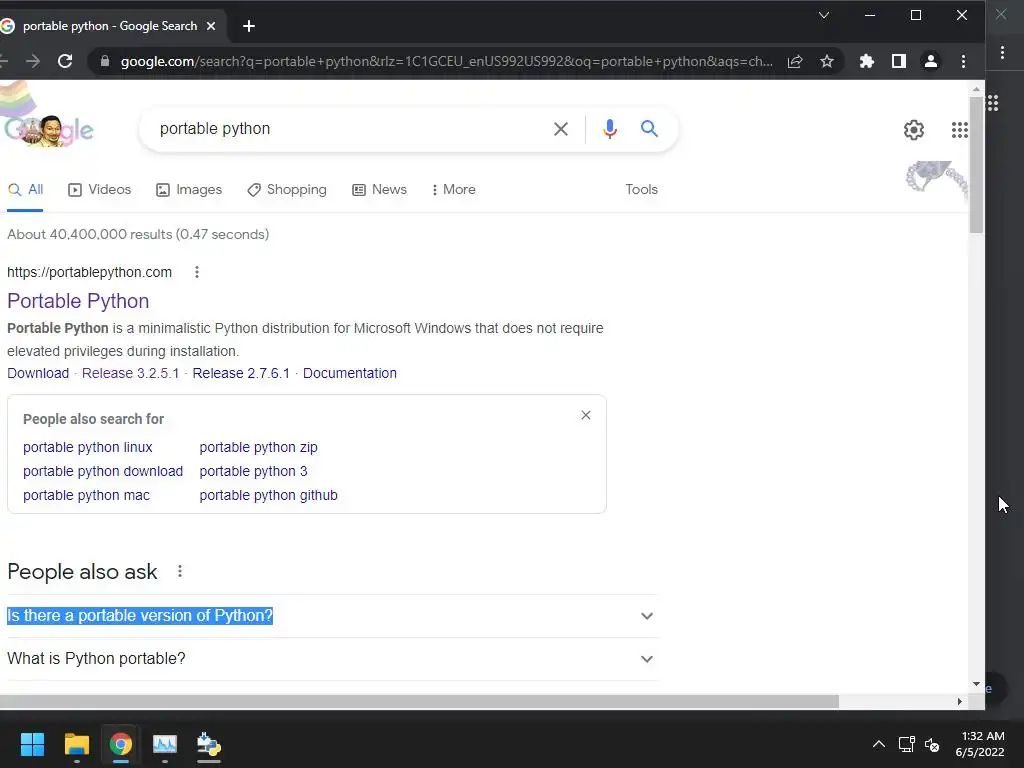Close the People also search for box

click(586, 415)
